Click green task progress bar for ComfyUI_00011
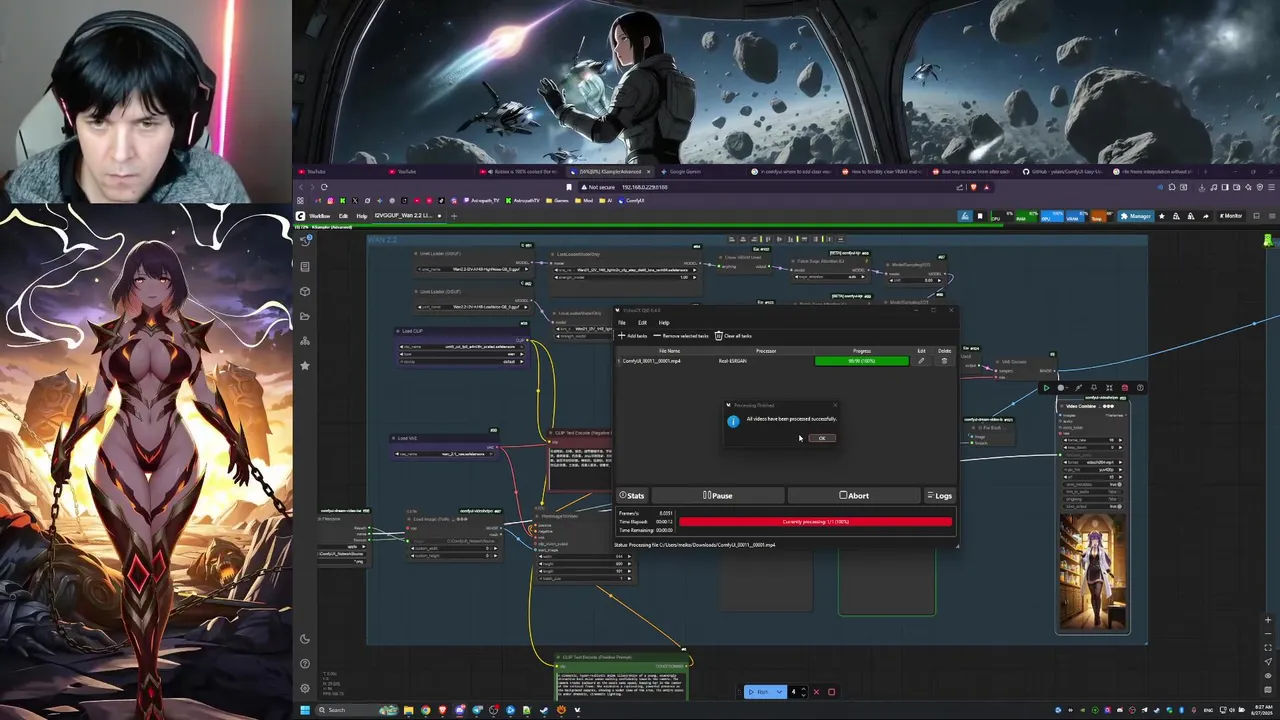 tap(862, 361)
